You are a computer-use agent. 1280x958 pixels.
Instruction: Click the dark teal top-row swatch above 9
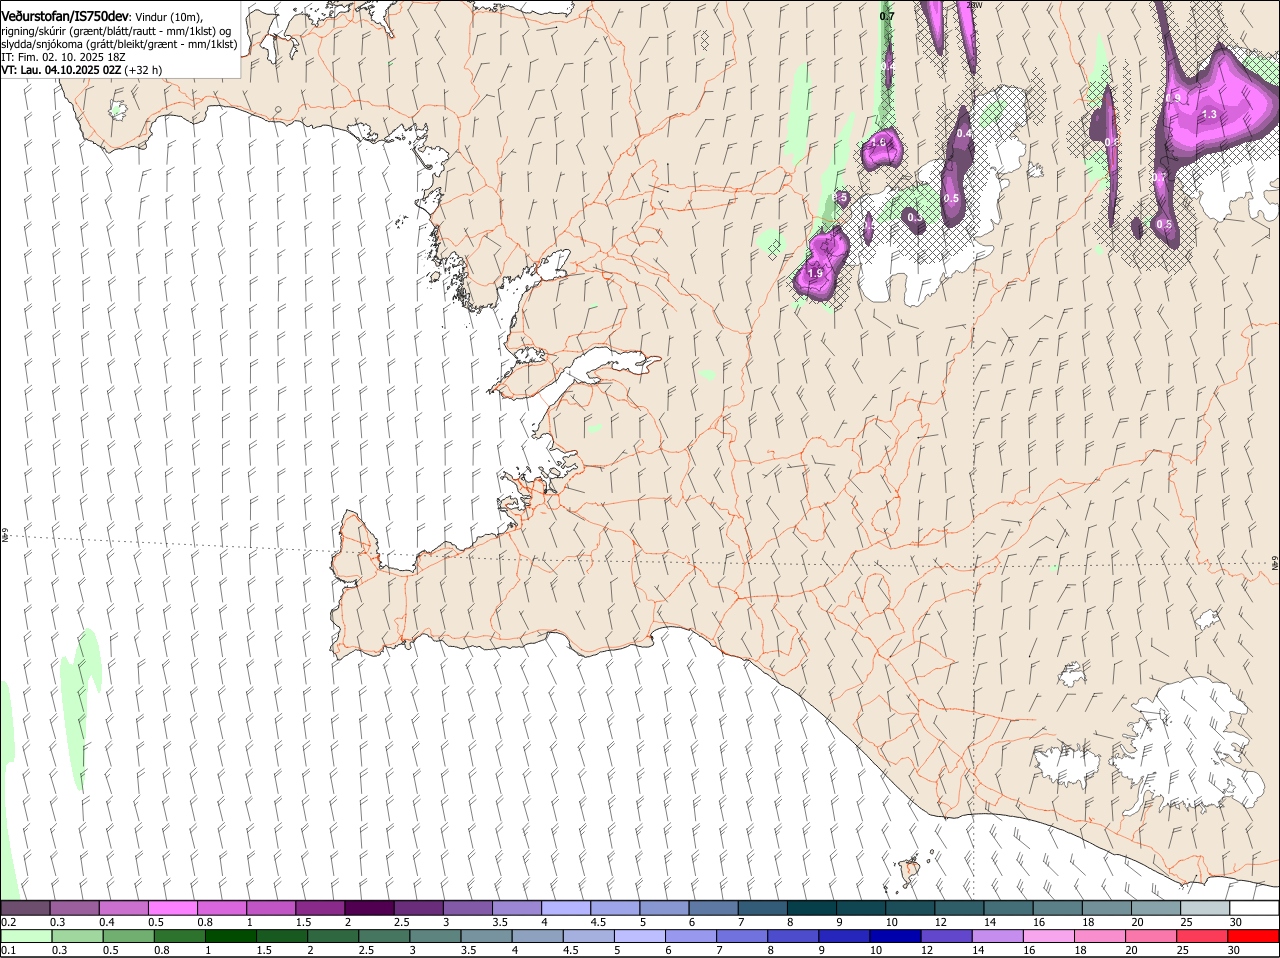tap(861, 909)
